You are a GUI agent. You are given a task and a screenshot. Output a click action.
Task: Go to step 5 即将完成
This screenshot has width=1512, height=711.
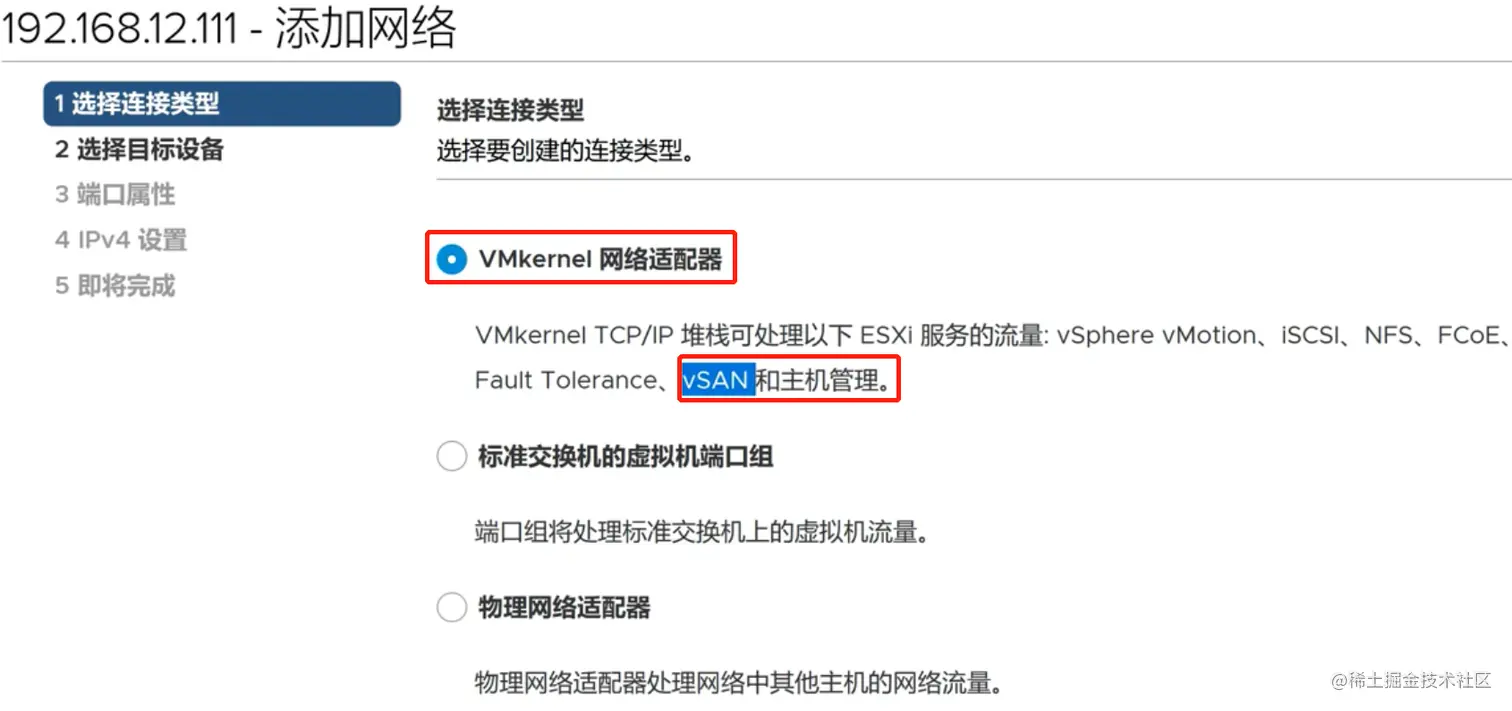[115, 287]
